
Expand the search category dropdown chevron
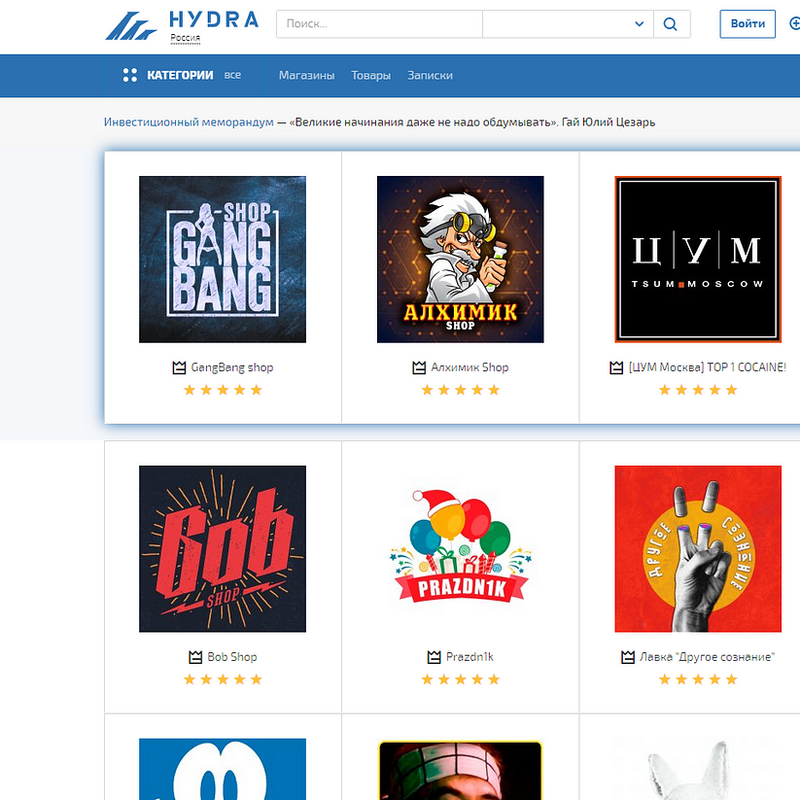tap(640, 24)
